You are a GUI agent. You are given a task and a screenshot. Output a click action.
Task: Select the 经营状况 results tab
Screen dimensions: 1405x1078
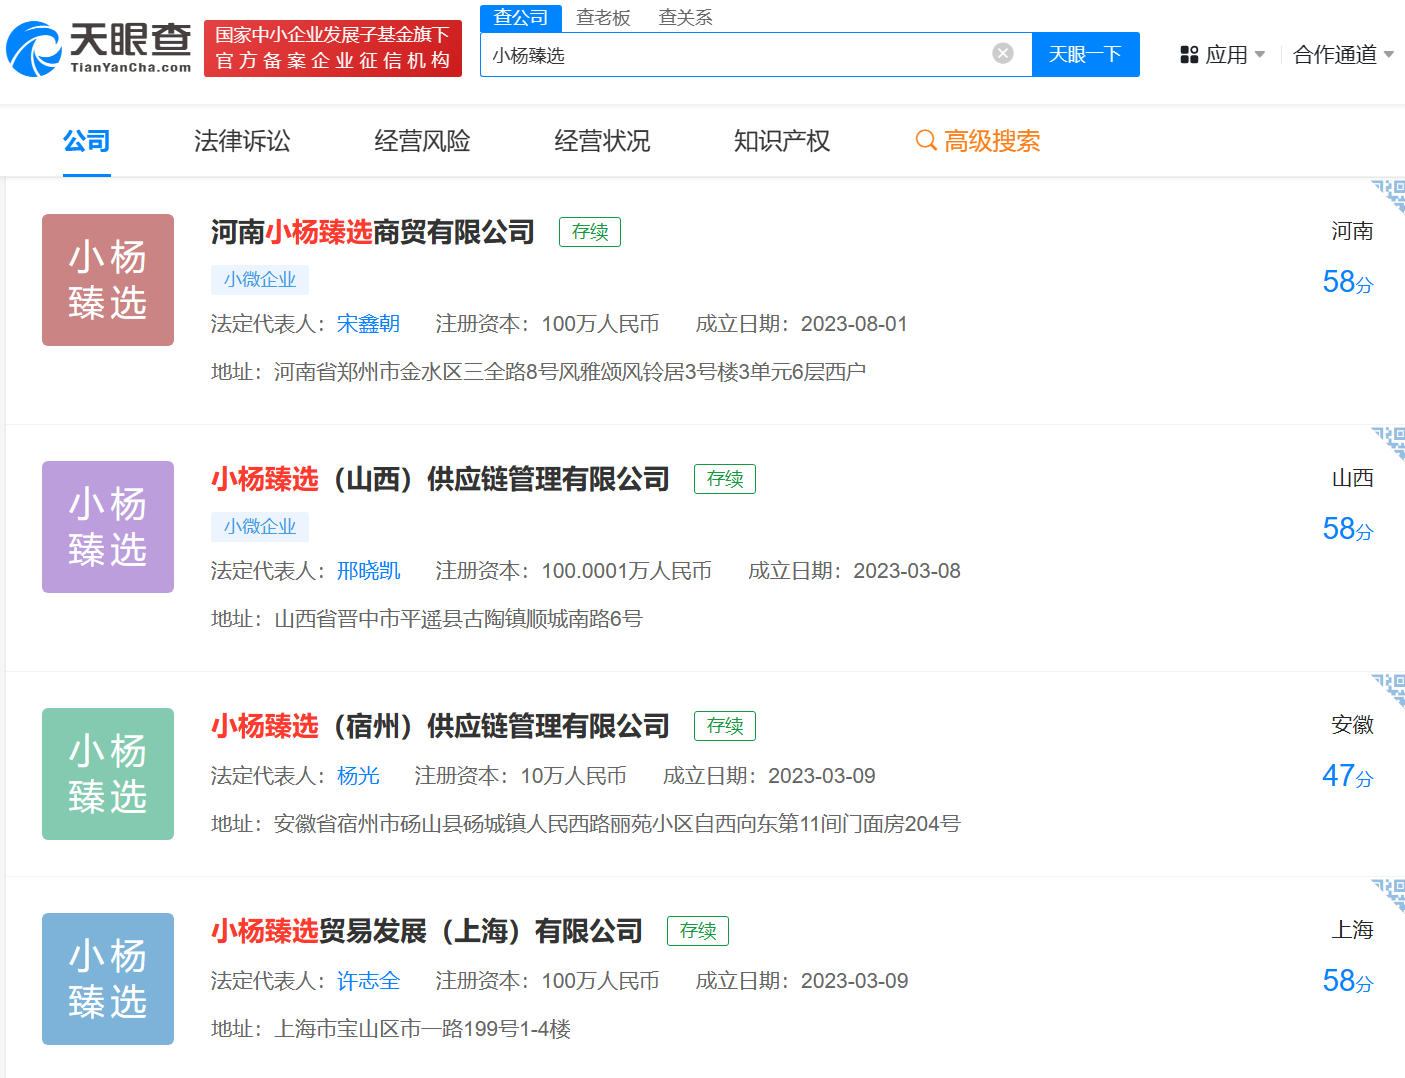(x=602, y=141)
